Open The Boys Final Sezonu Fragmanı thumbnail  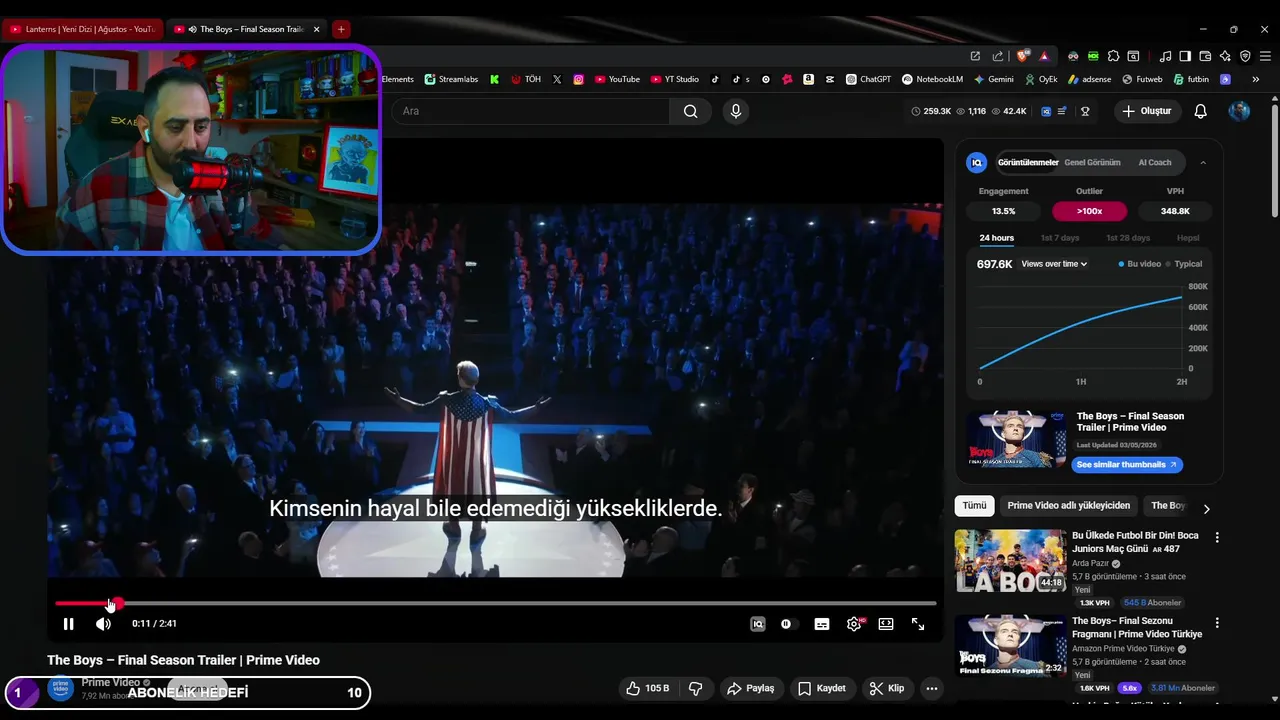coord(1010,646)
